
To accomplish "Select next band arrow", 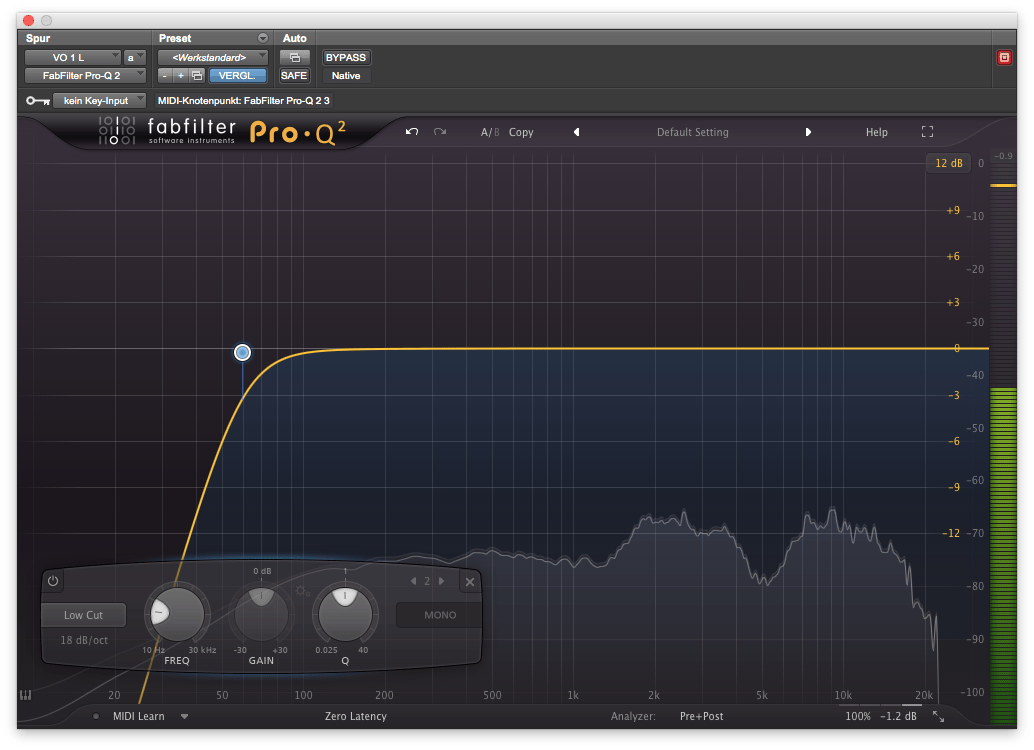I will click(441, 581).
